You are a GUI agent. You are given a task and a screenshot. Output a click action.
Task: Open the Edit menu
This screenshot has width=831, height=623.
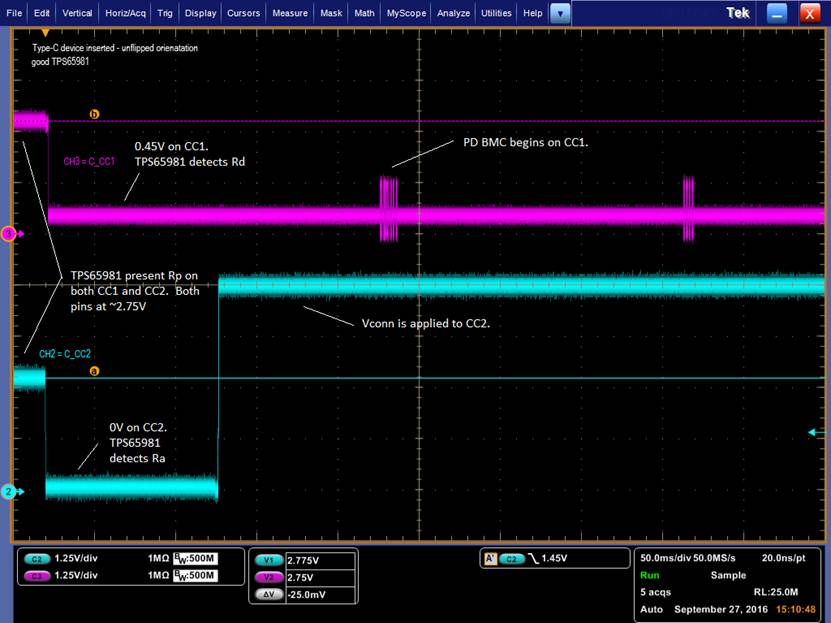pos(41,13)
